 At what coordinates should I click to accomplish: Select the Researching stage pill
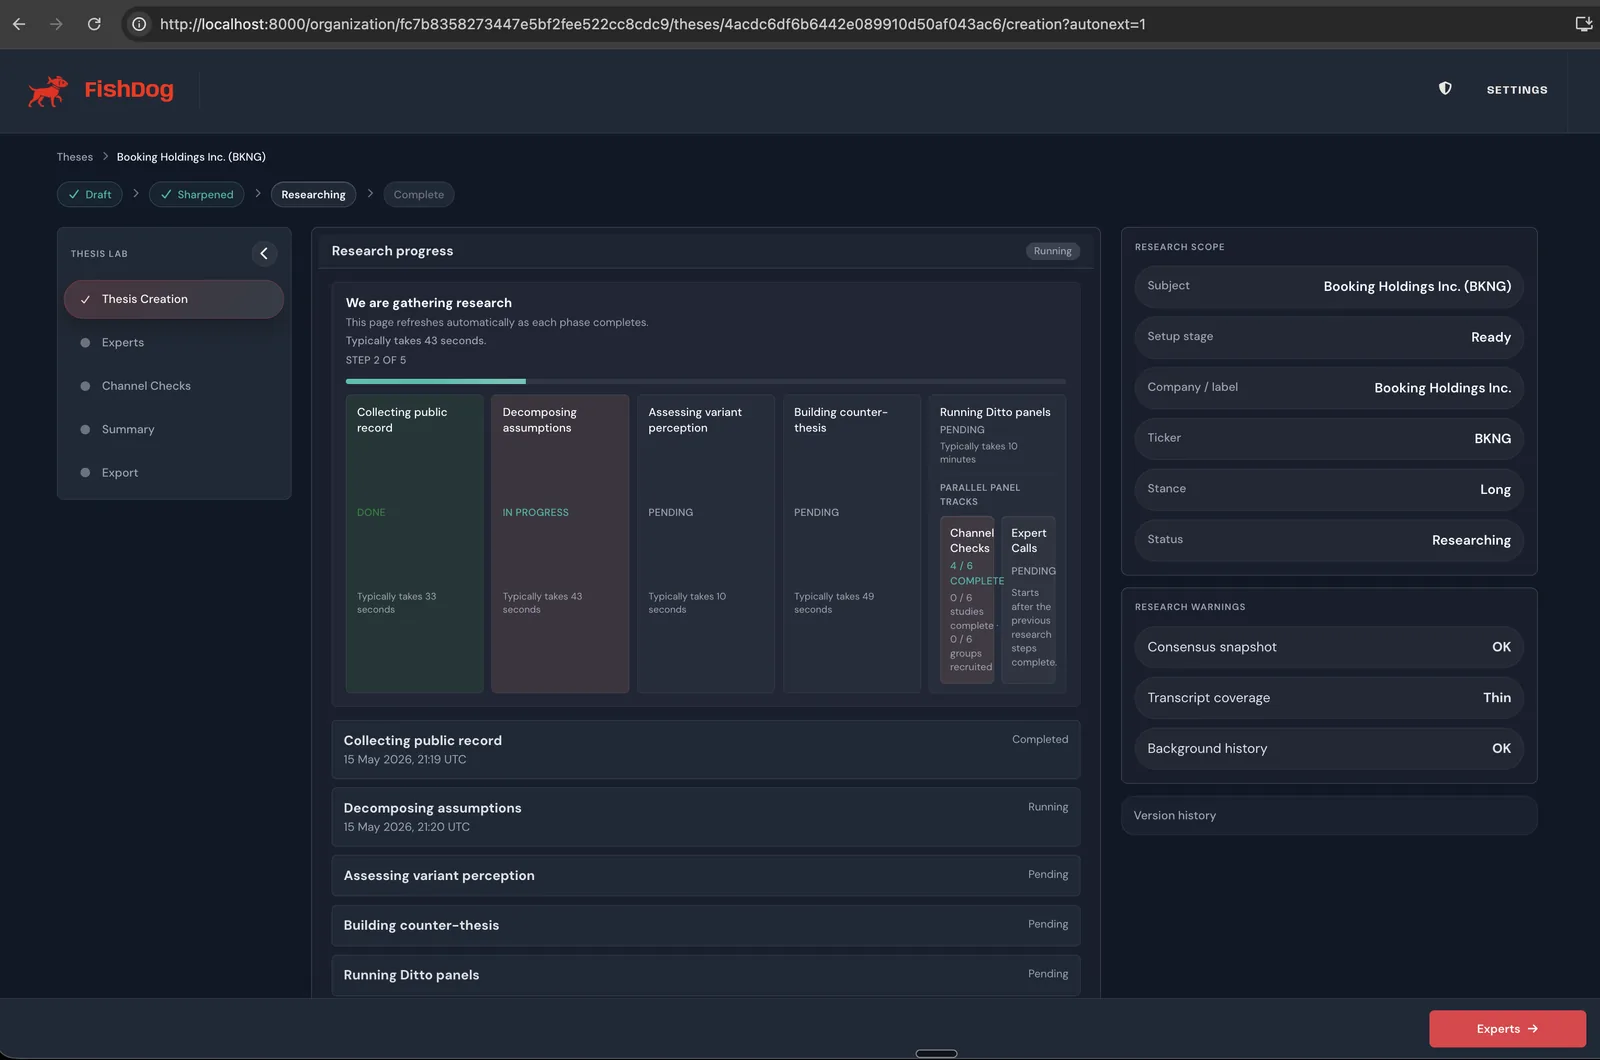[x=313, y=194]
